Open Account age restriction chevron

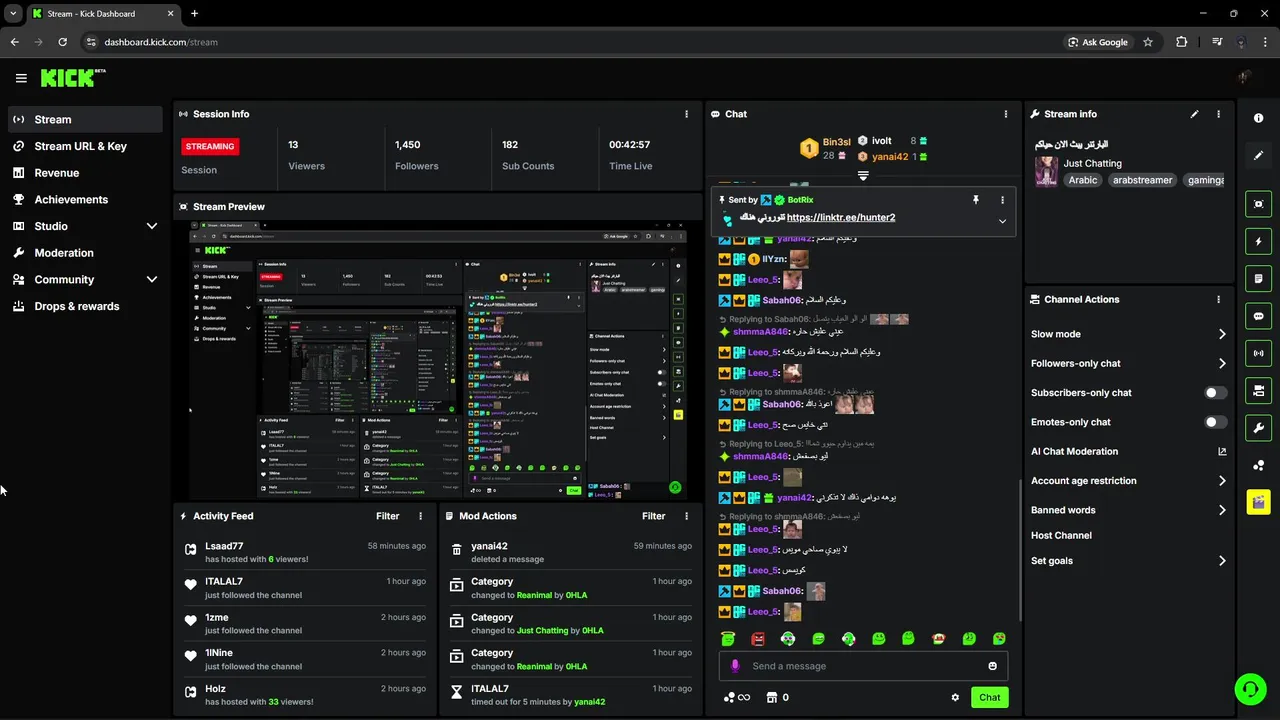[1222, 481]
